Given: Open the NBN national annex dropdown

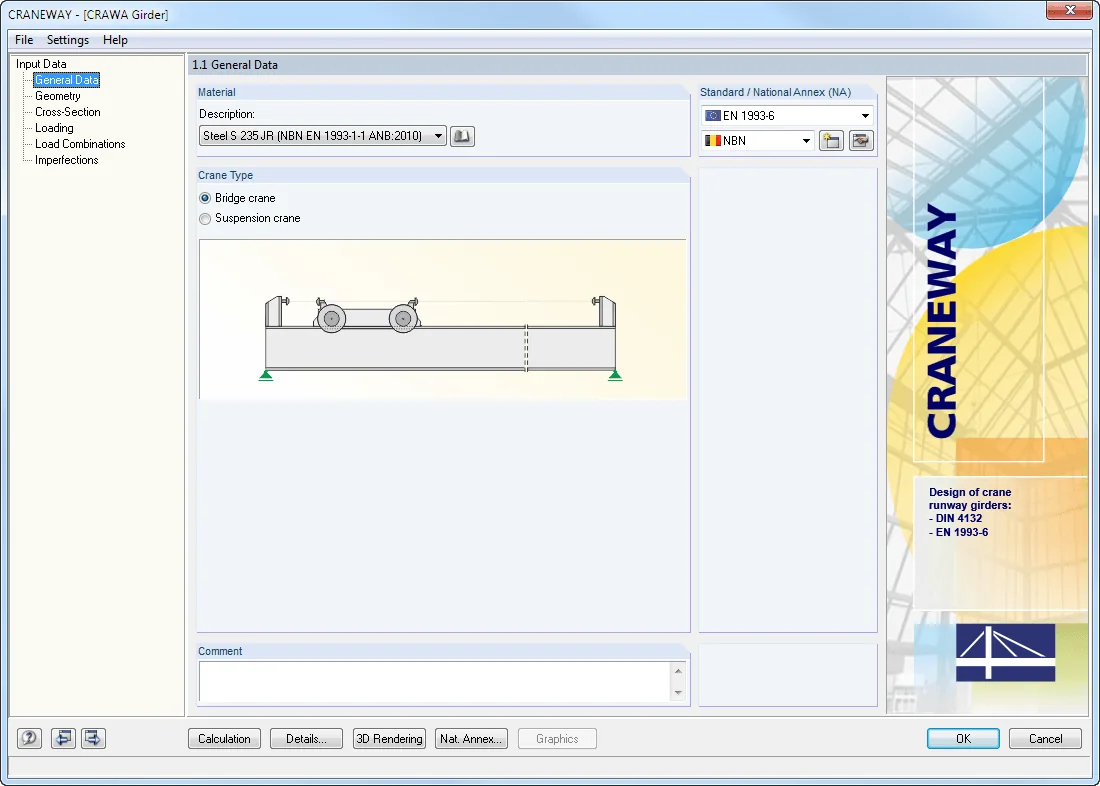Looking at the screenshot, I should tap(758, 141).
